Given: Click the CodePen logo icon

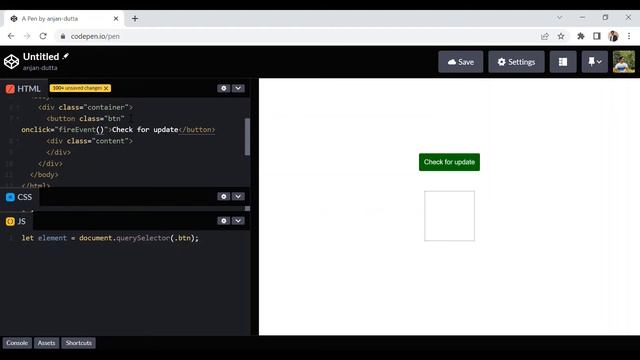Looking at the screenshot, I should pos(11,62).
